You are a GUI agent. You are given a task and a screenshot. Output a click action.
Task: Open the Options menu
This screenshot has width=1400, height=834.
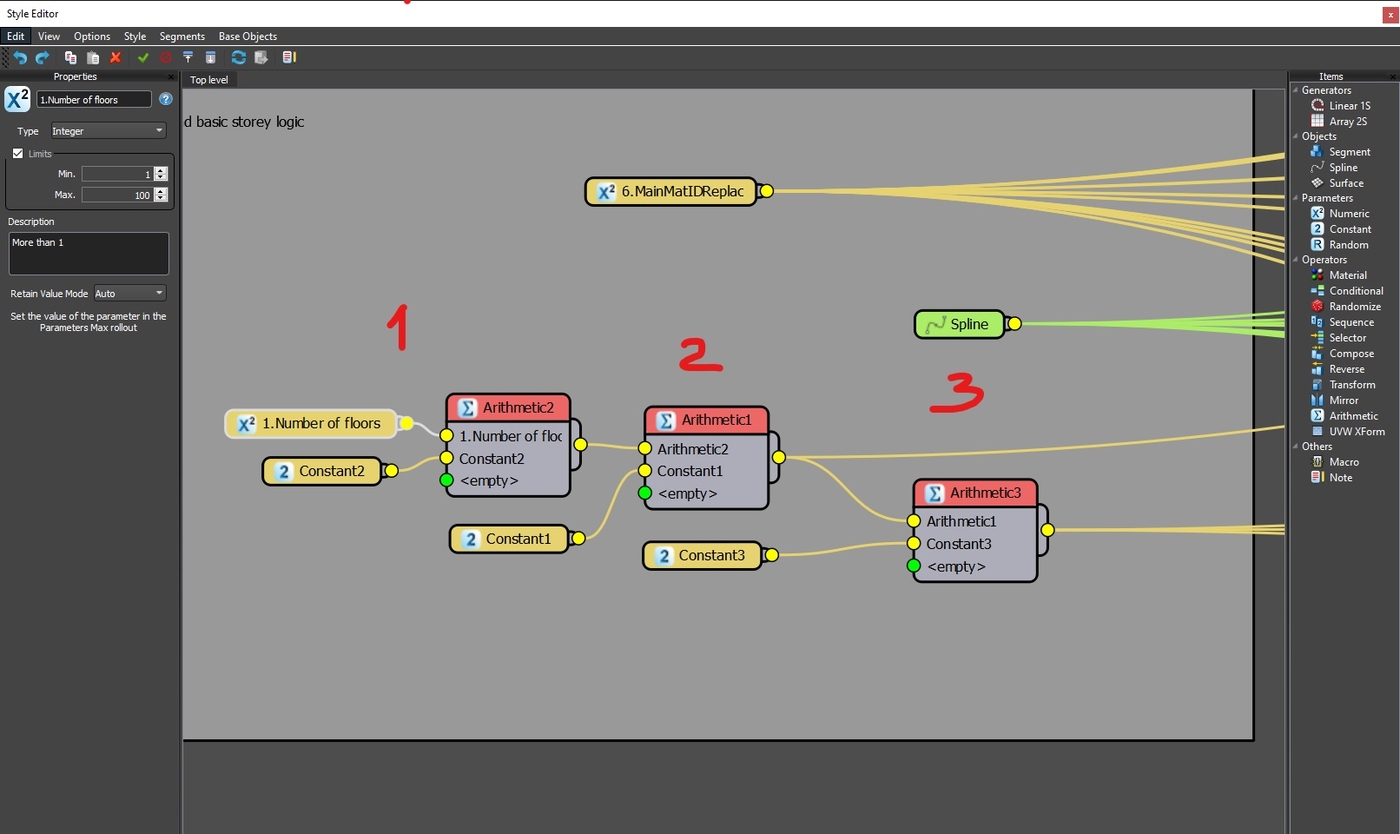(92, 36)
